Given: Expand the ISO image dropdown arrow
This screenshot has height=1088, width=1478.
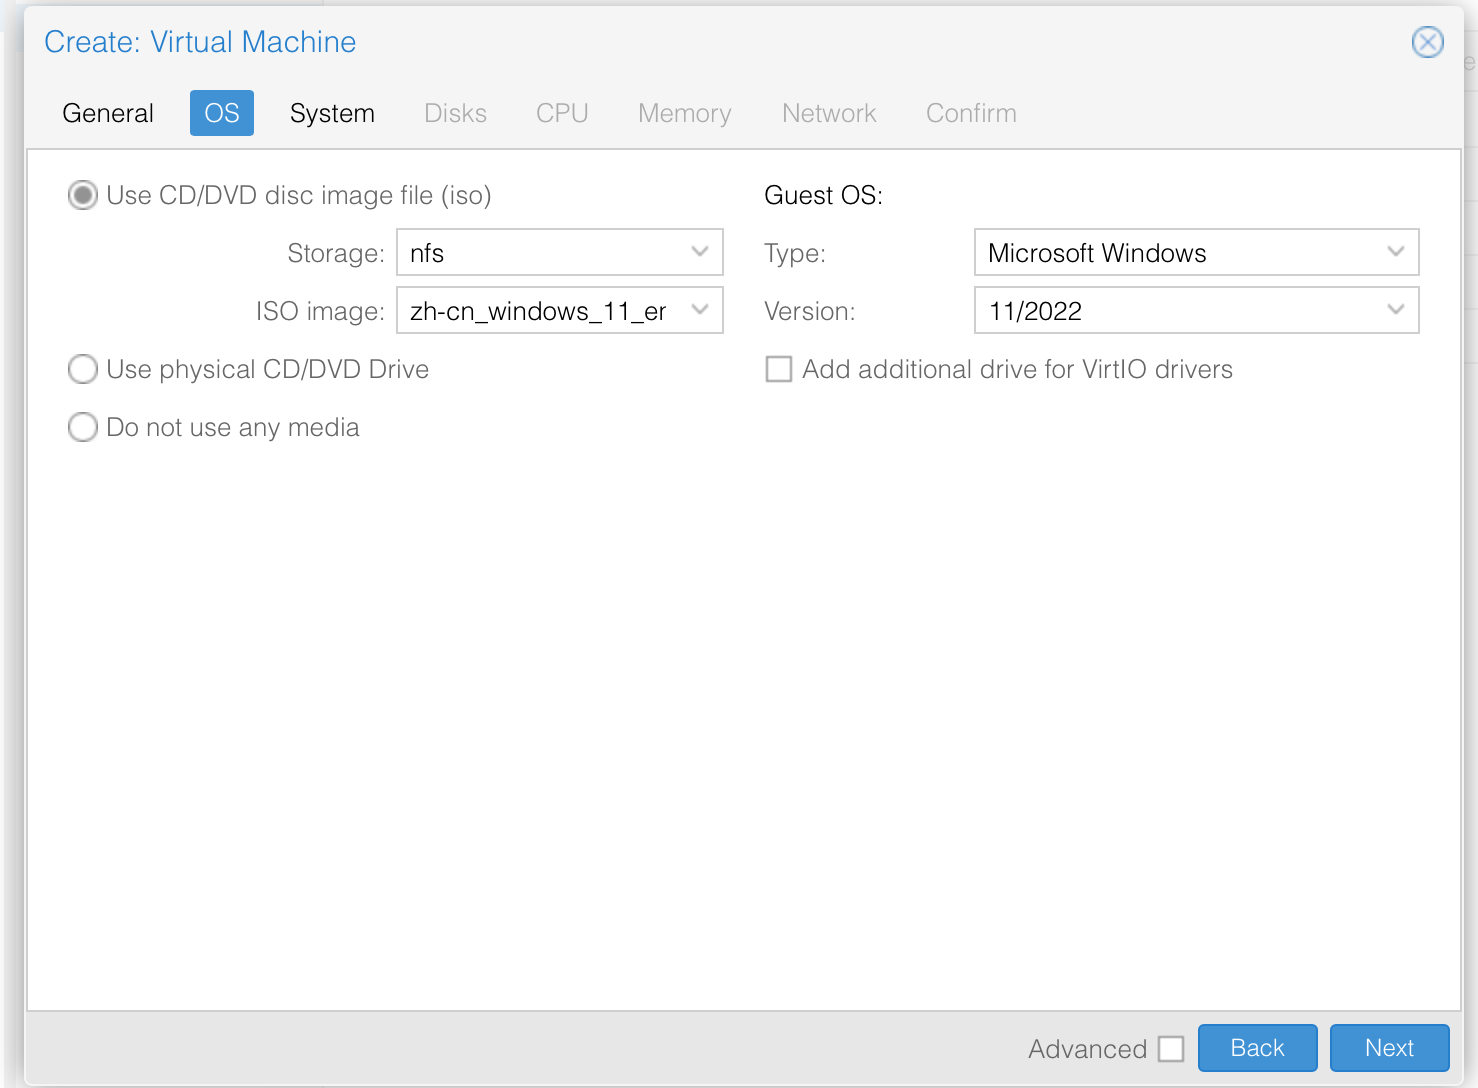Looking at the screenshot, I should point(700,310).
